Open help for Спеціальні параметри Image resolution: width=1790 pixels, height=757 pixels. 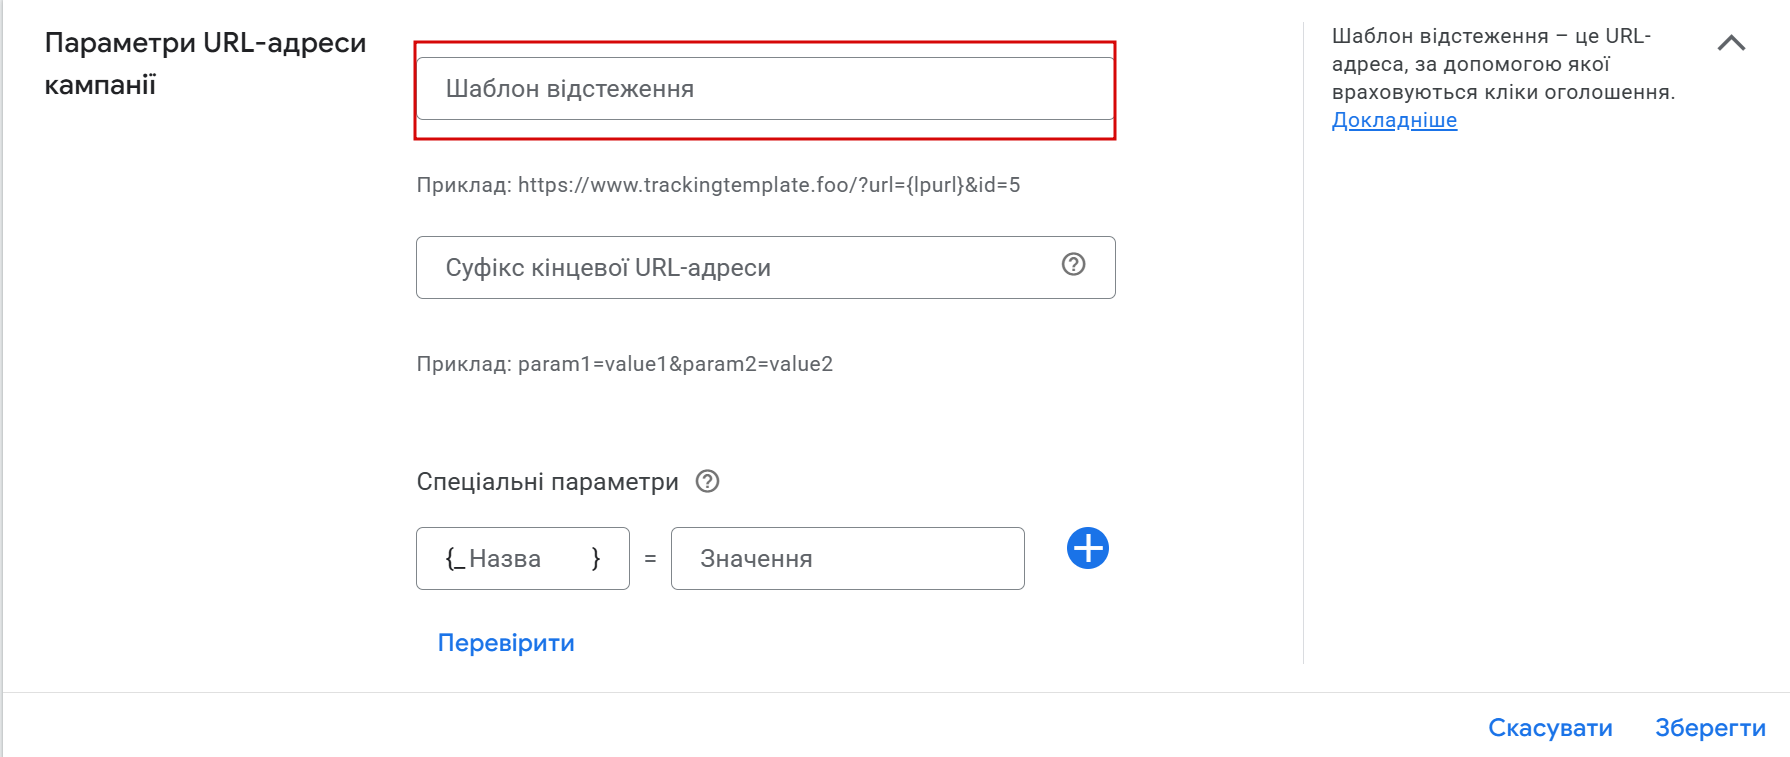707,481
